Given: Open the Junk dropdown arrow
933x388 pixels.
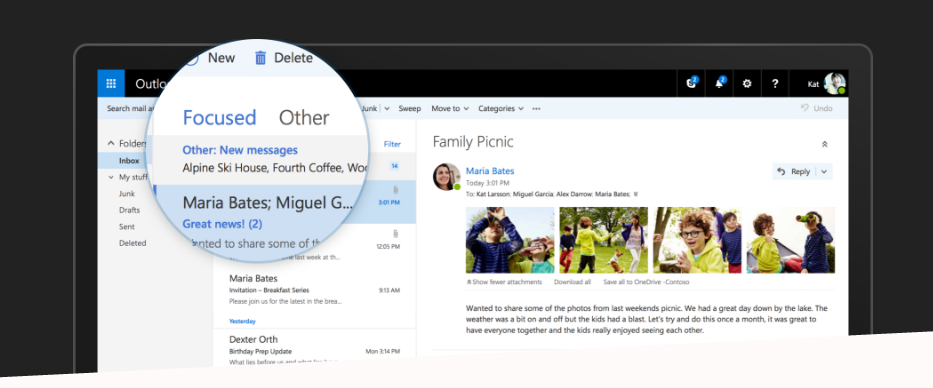Looking at the screenshot, I should coord(387,108).
